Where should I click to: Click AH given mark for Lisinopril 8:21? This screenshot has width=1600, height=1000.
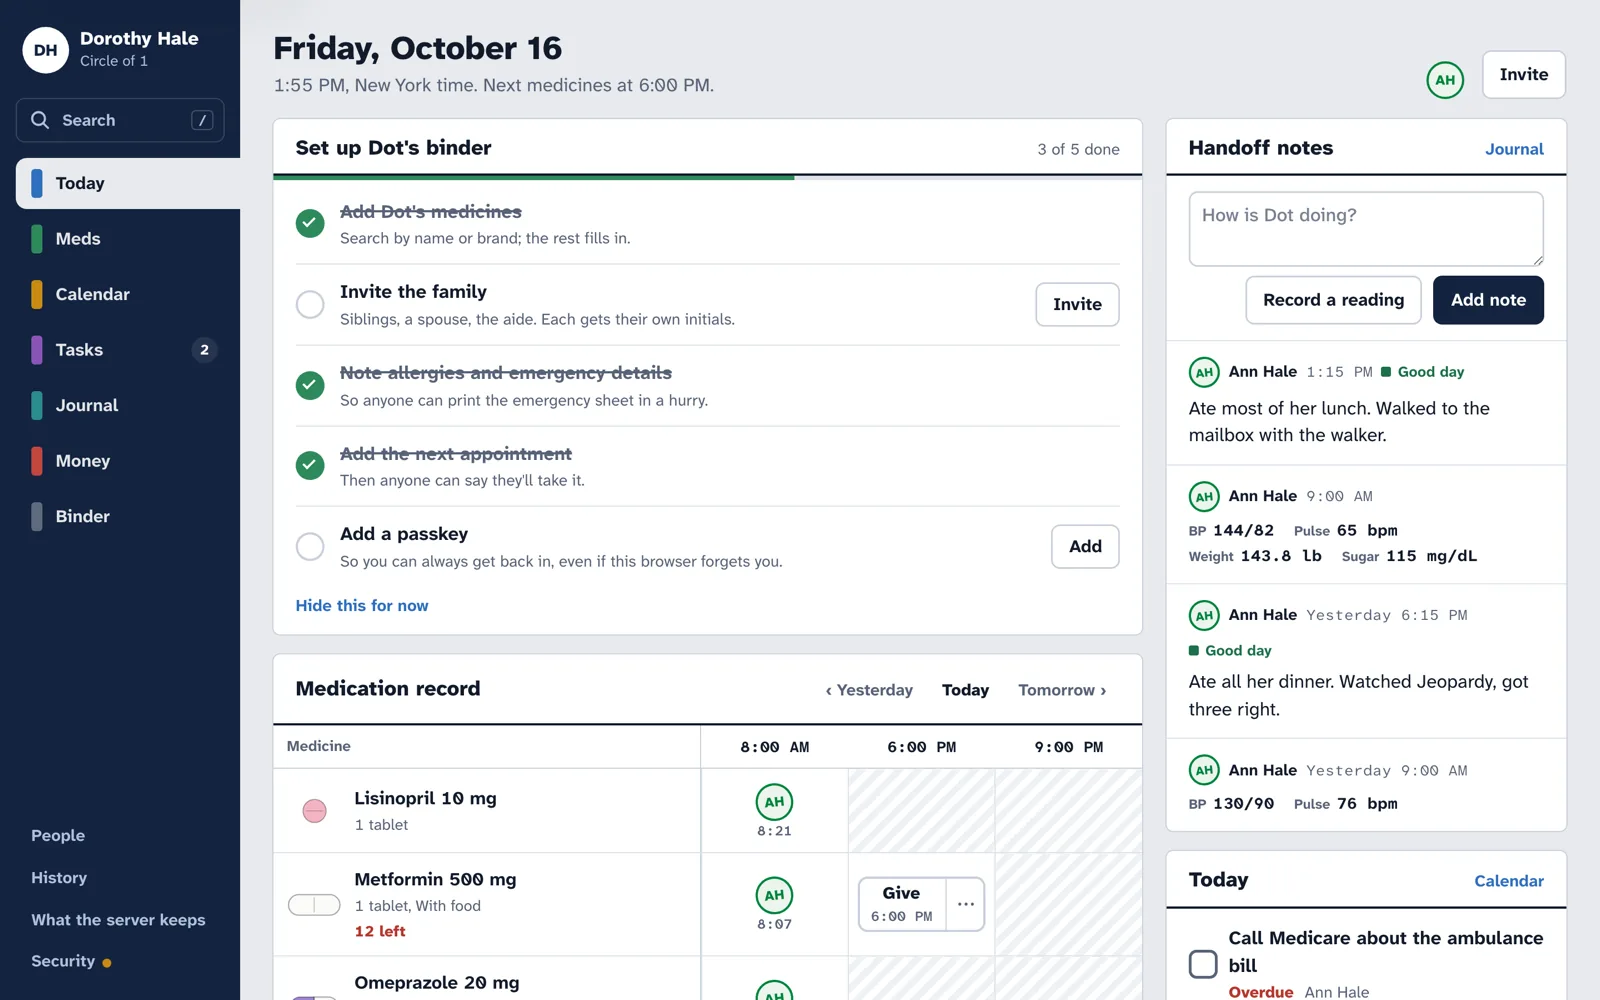774,802
